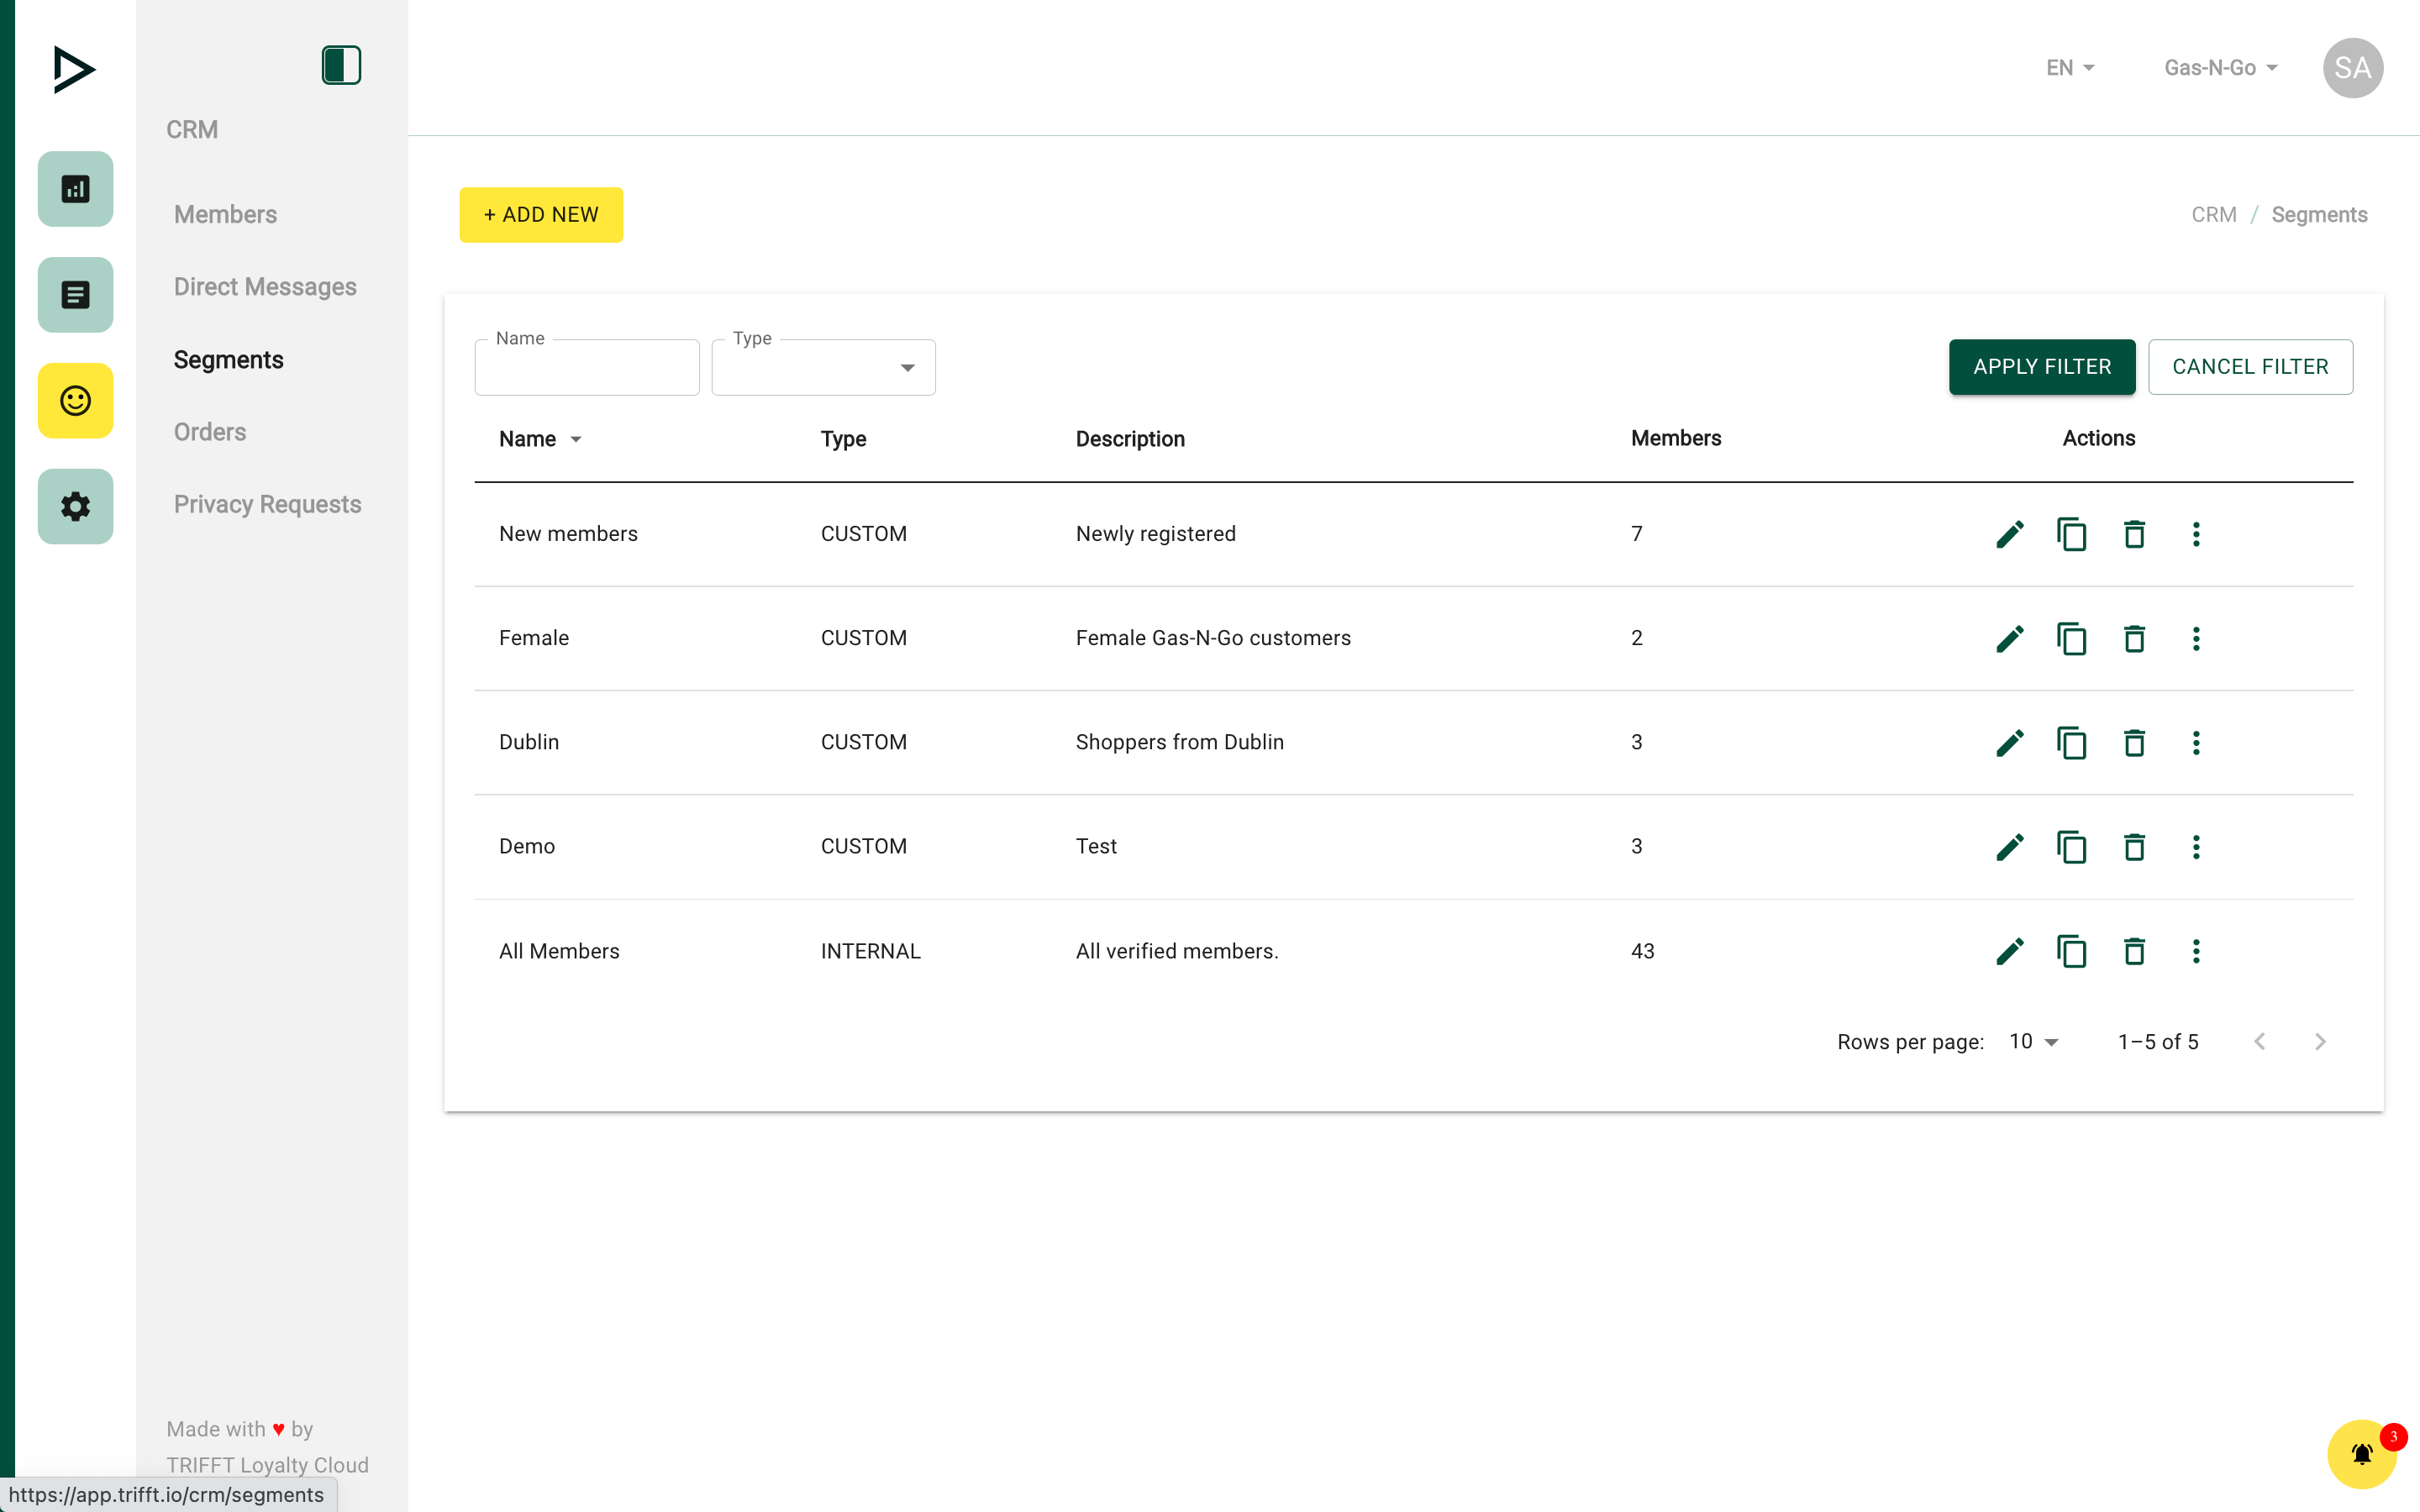Click the content document sidebar icon
The width and height of the screenshot is (2420, 1512).
coord(75,295)
